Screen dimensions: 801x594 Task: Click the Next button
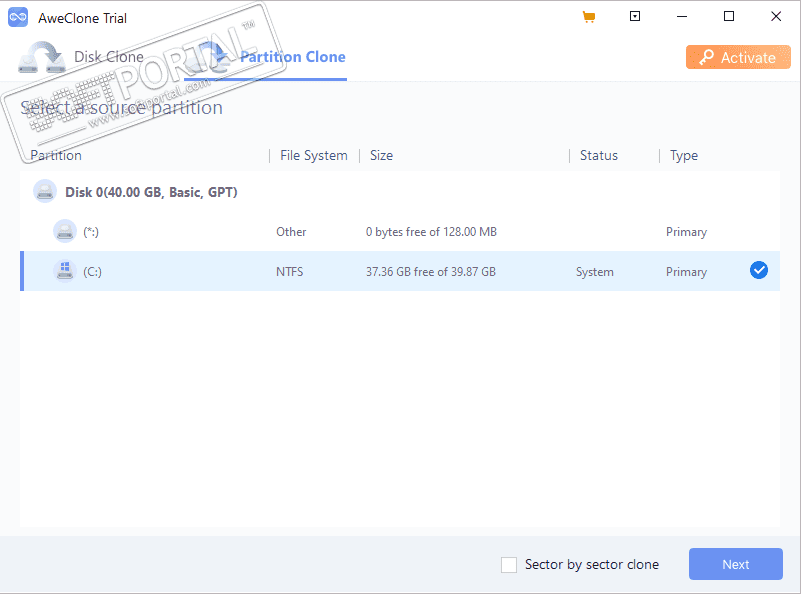click(x=736, y=564)
